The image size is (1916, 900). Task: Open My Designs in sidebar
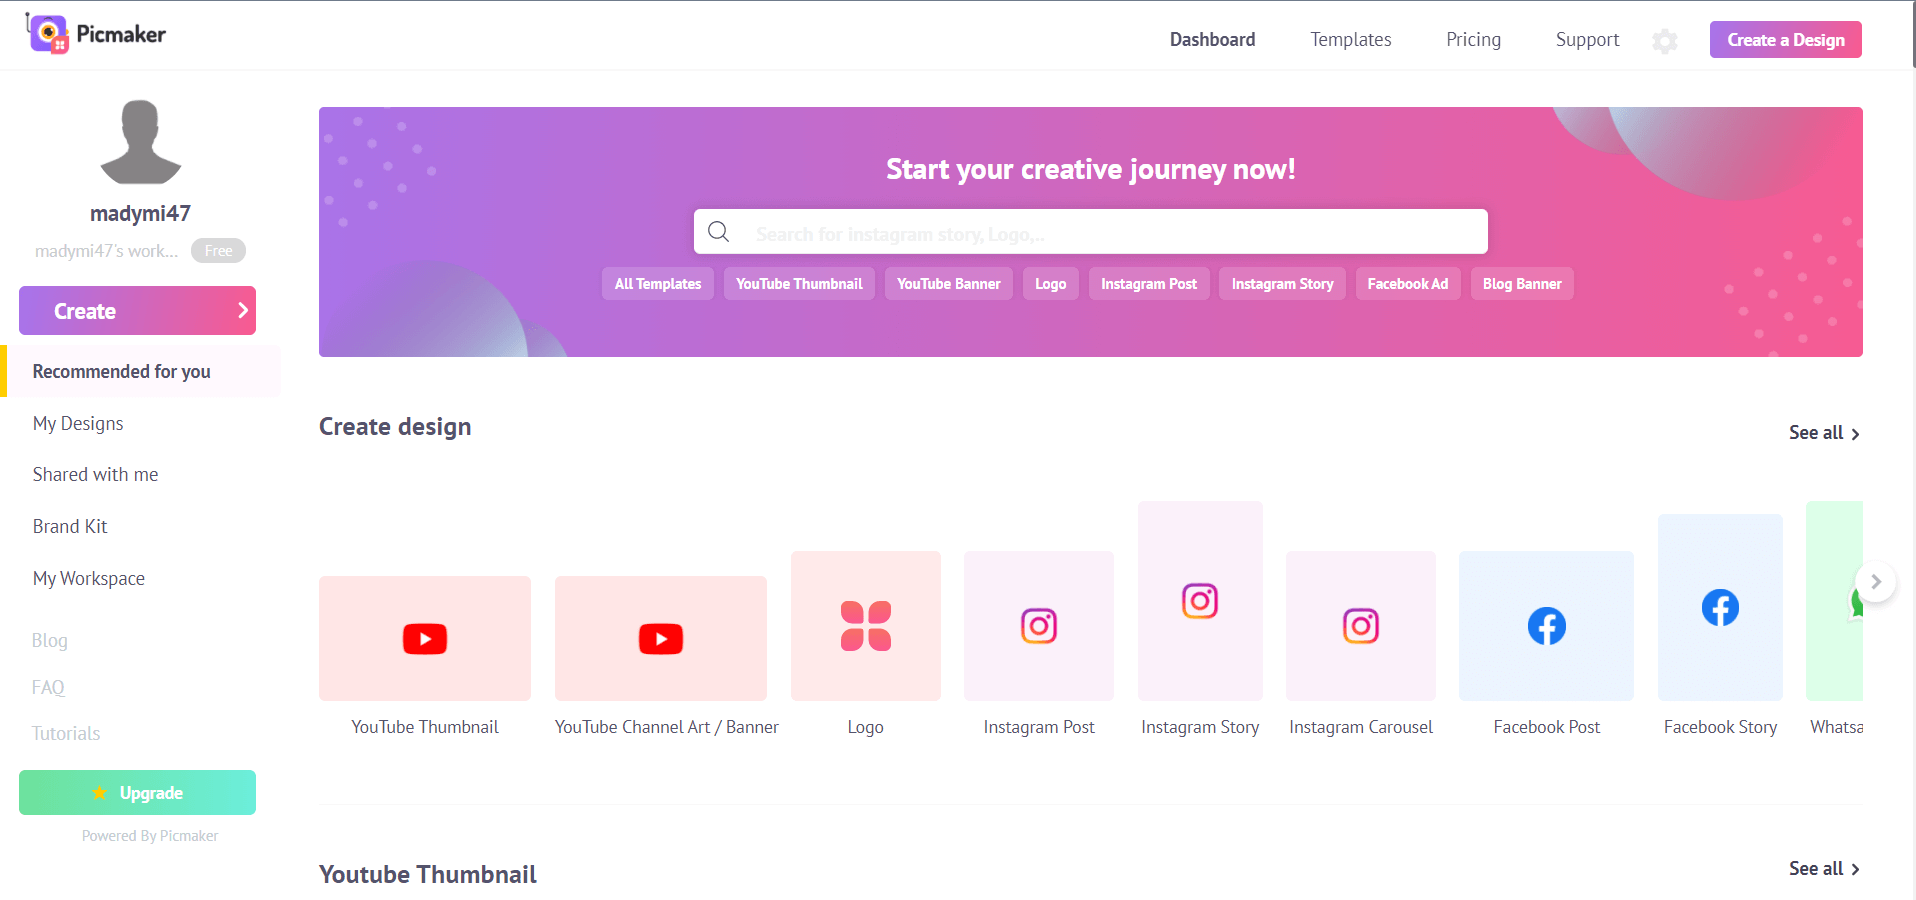pyautogui.click(x=78, y=423)
